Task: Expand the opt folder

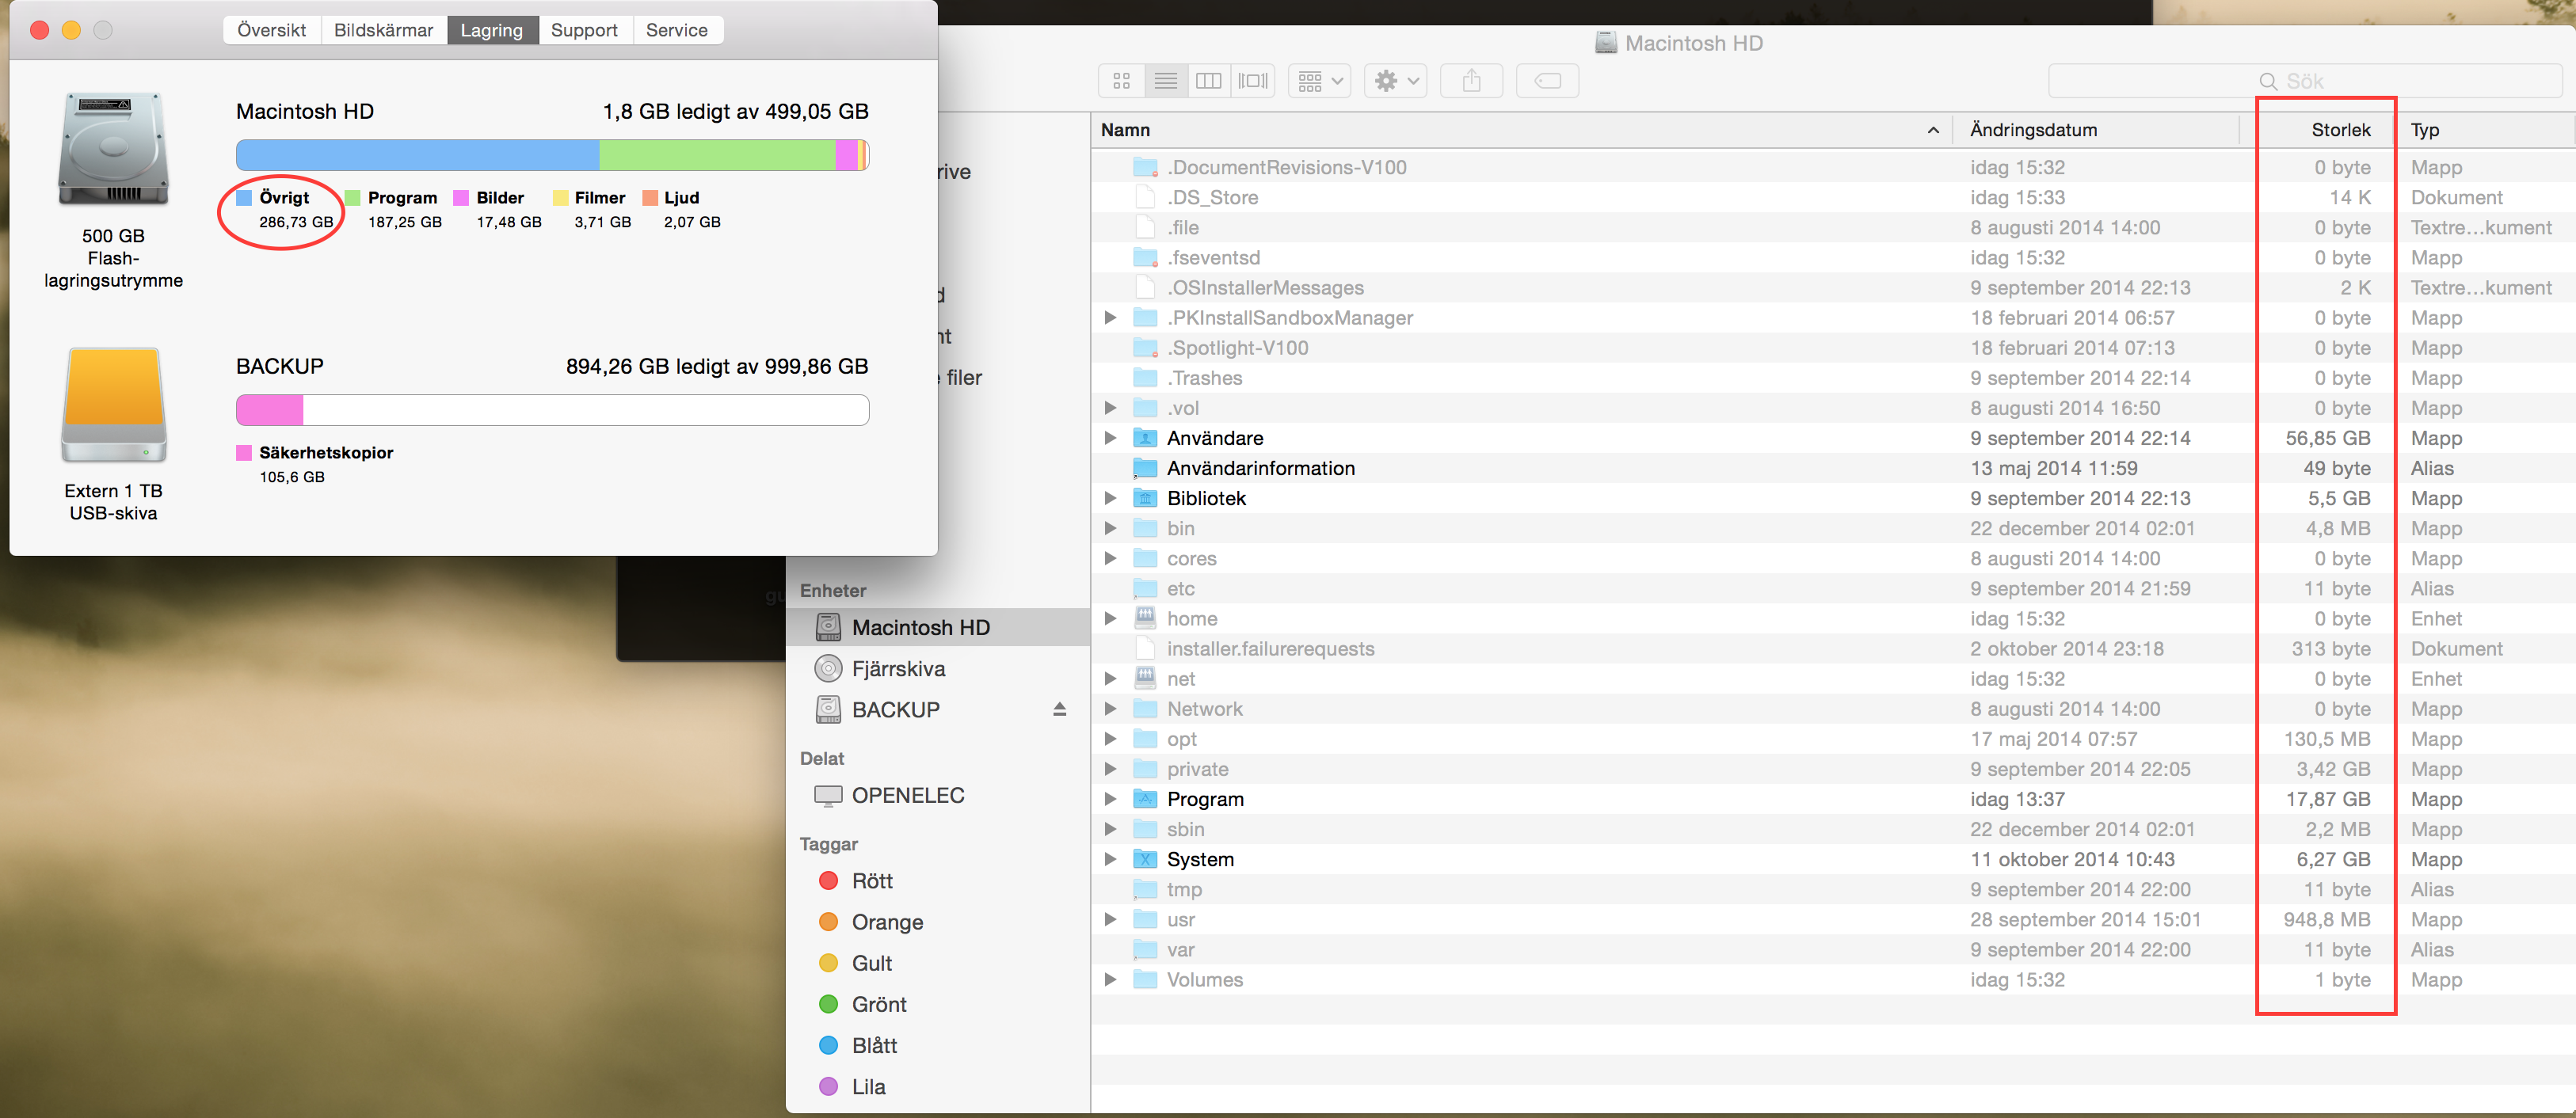Action: (1110, 739)
